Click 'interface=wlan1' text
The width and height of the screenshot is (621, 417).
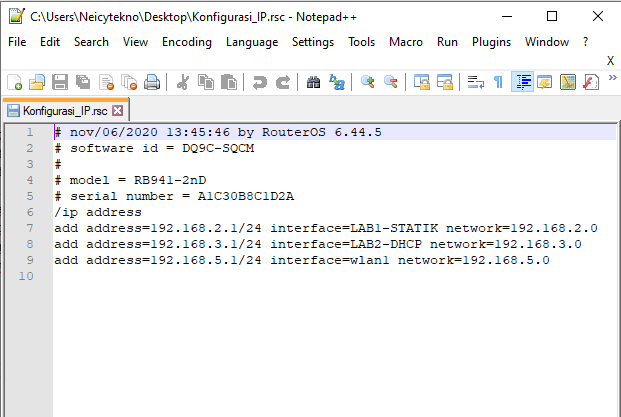pos(330,260)
